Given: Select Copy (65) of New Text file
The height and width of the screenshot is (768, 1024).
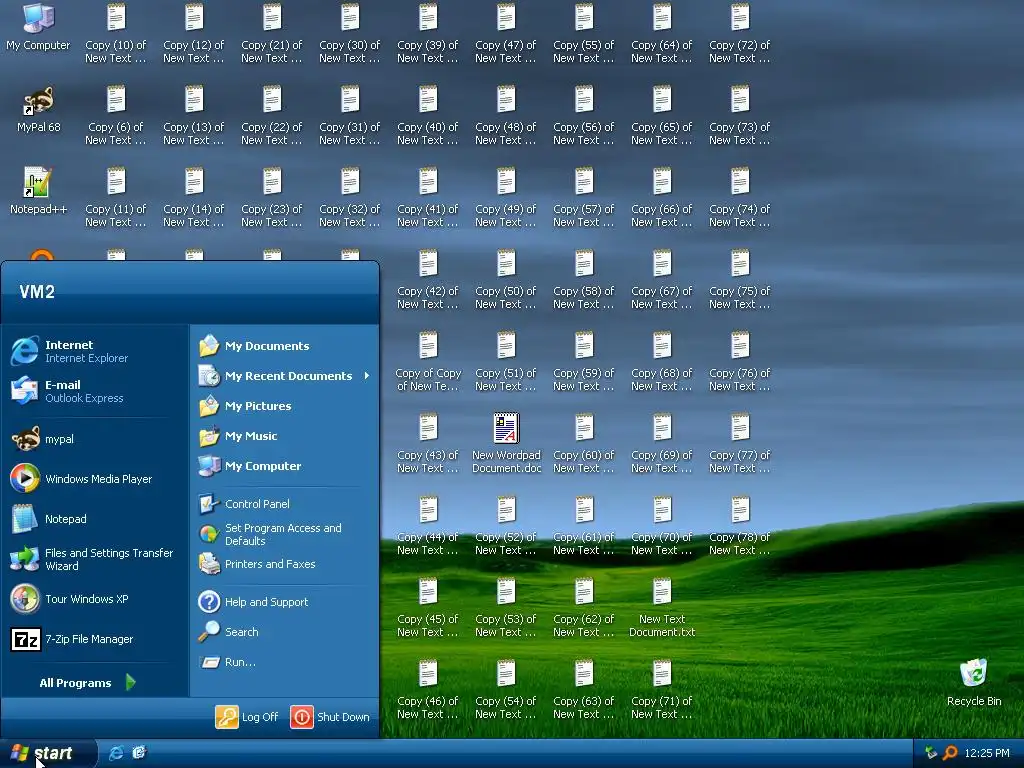Looking at the screenshot, I should pyautogui.click(x=662, y=116).
